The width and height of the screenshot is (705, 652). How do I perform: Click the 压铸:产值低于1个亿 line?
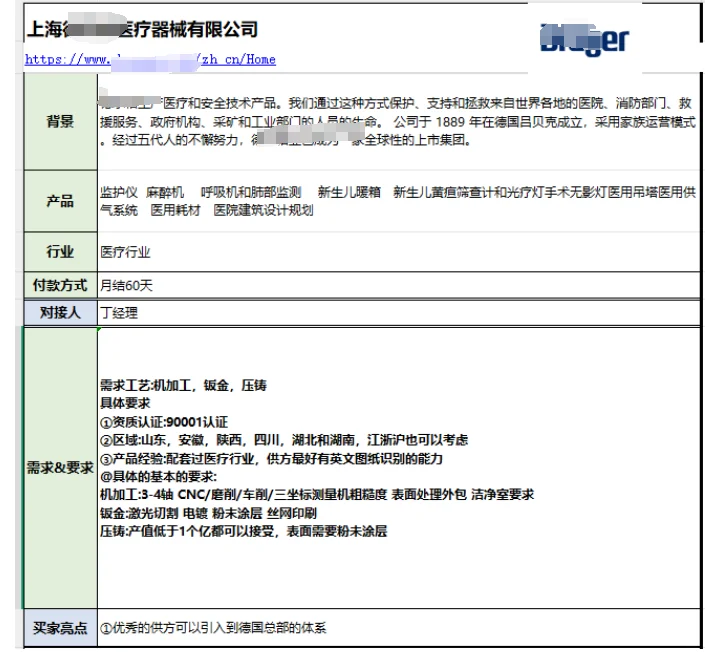click(244, 531)
